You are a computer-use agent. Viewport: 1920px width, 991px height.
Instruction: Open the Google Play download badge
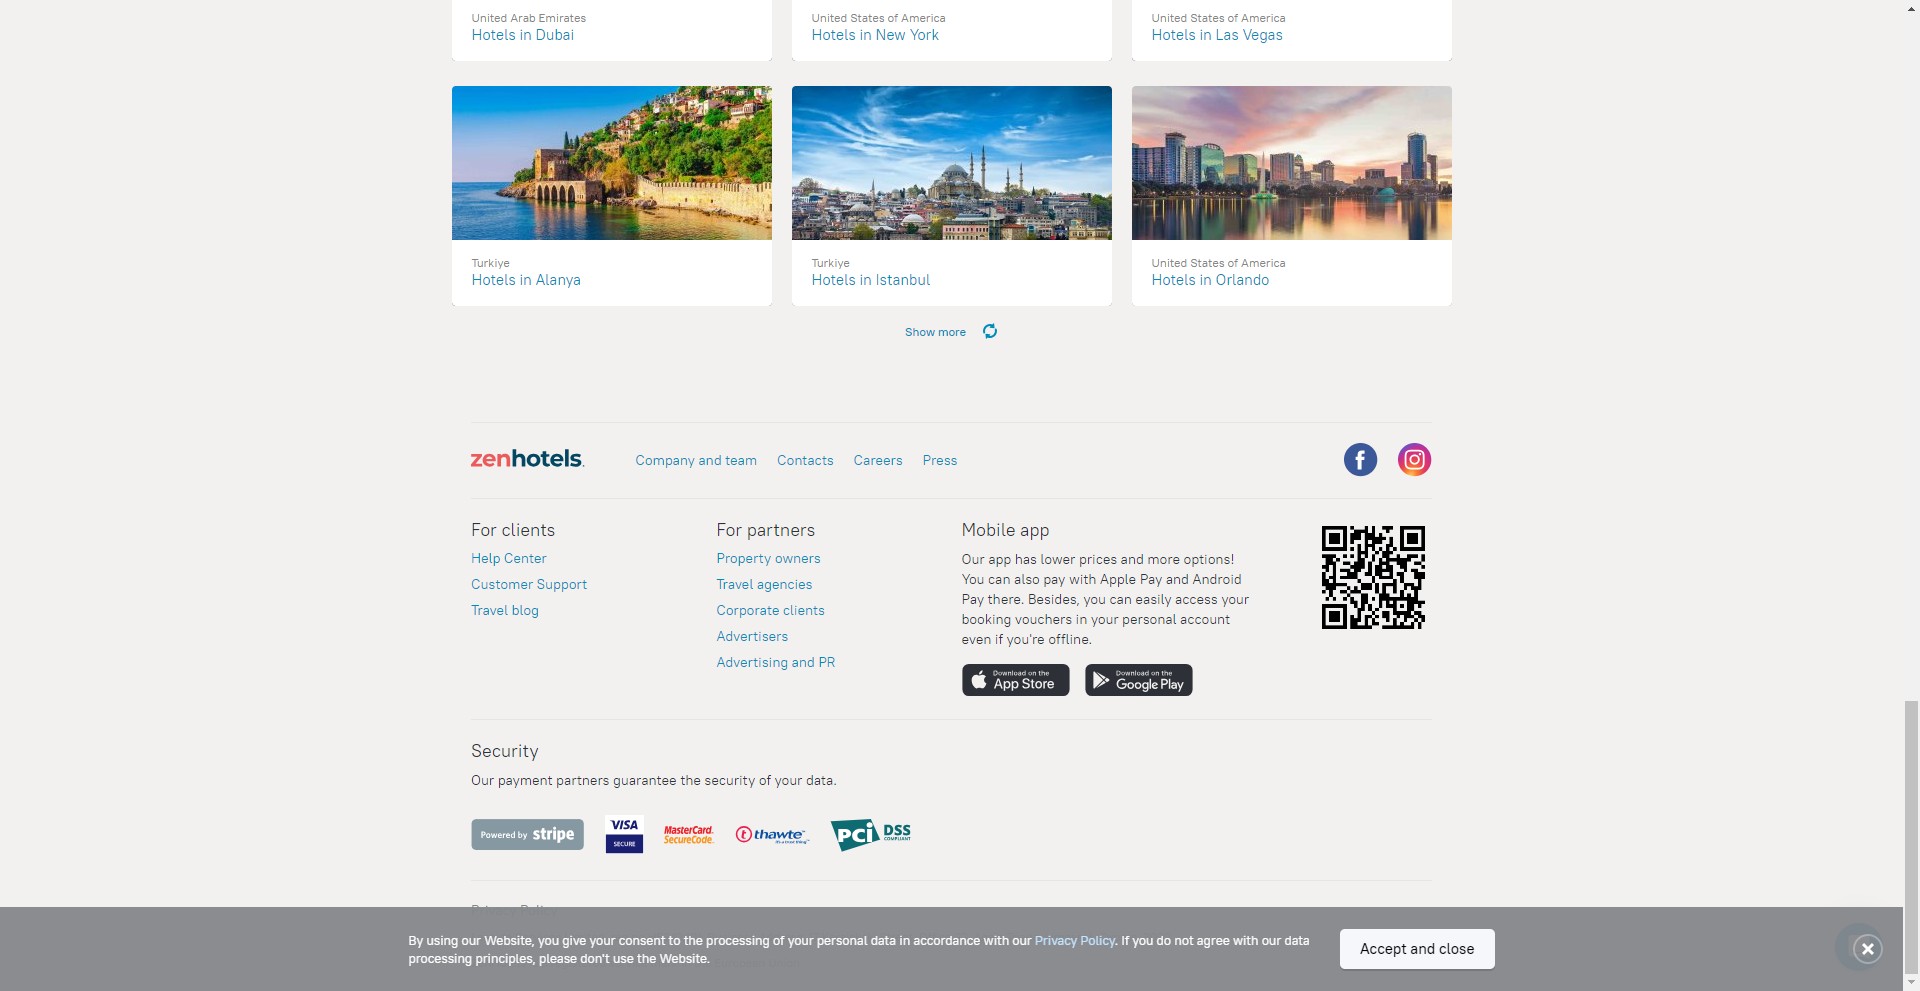click(1139, 680)
